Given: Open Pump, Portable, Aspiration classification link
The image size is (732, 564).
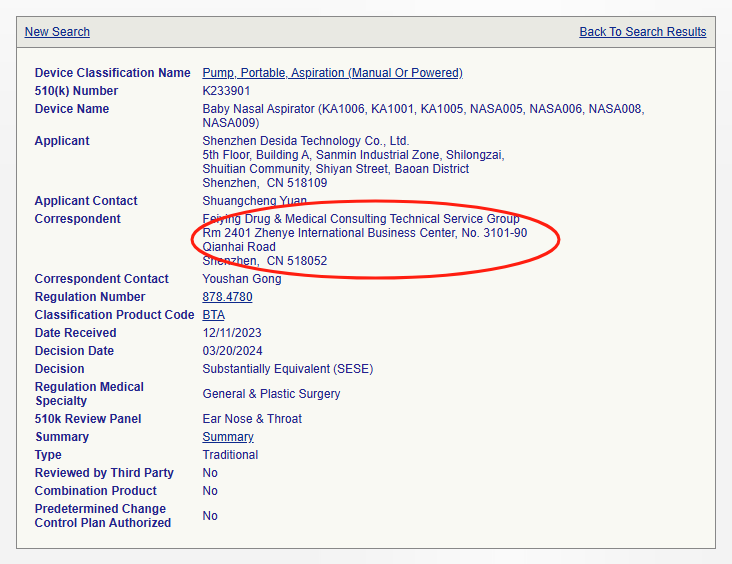Looking at the screenshot, I should 332,73.
